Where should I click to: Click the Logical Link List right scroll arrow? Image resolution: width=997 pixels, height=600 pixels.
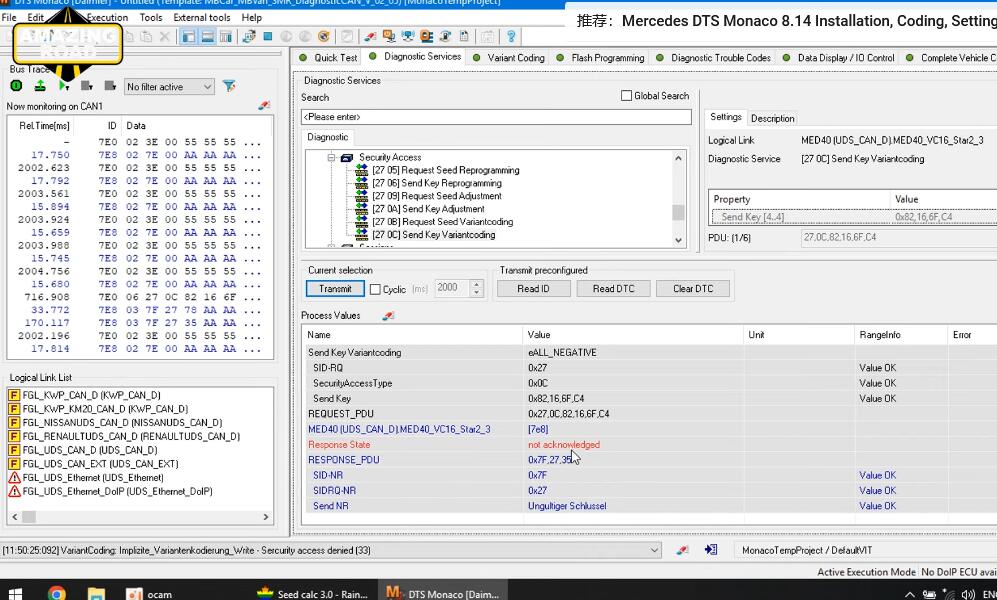[266, 517]
